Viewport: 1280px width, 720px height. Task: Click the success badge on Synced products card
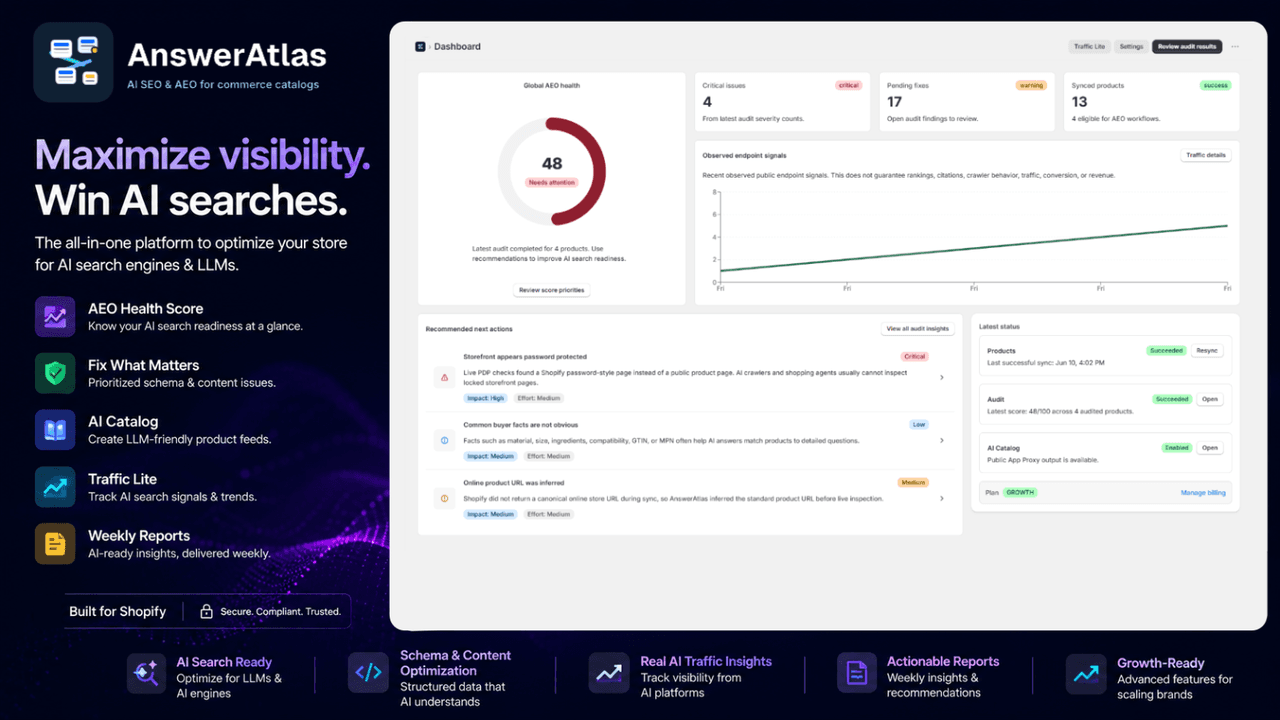click(1215, 86)
